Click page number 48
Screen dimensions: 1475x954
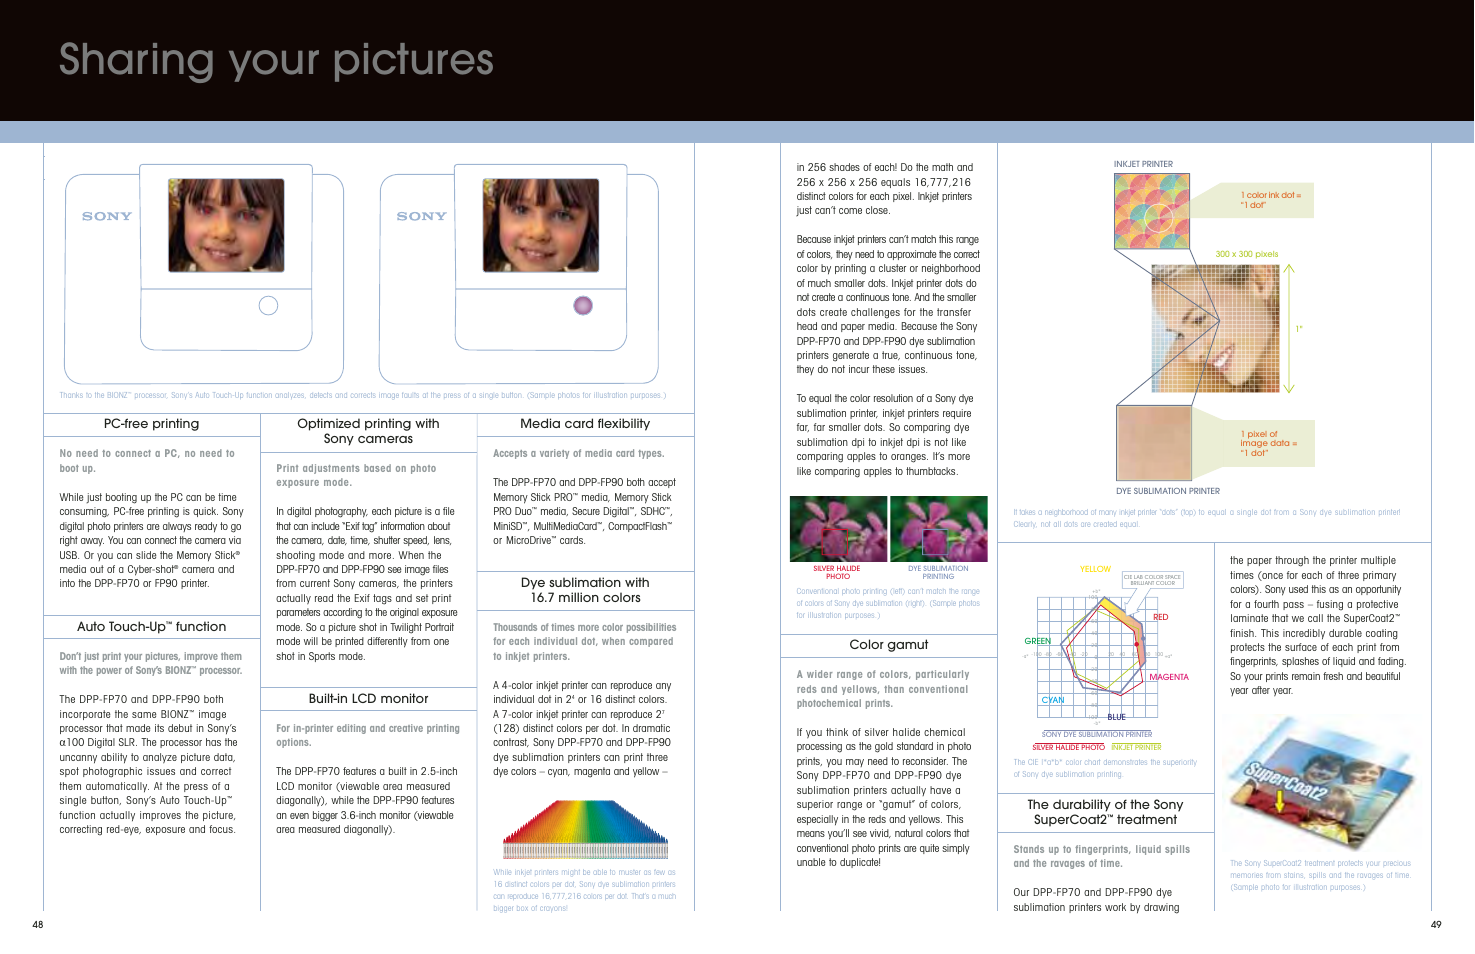pos(38,925)
